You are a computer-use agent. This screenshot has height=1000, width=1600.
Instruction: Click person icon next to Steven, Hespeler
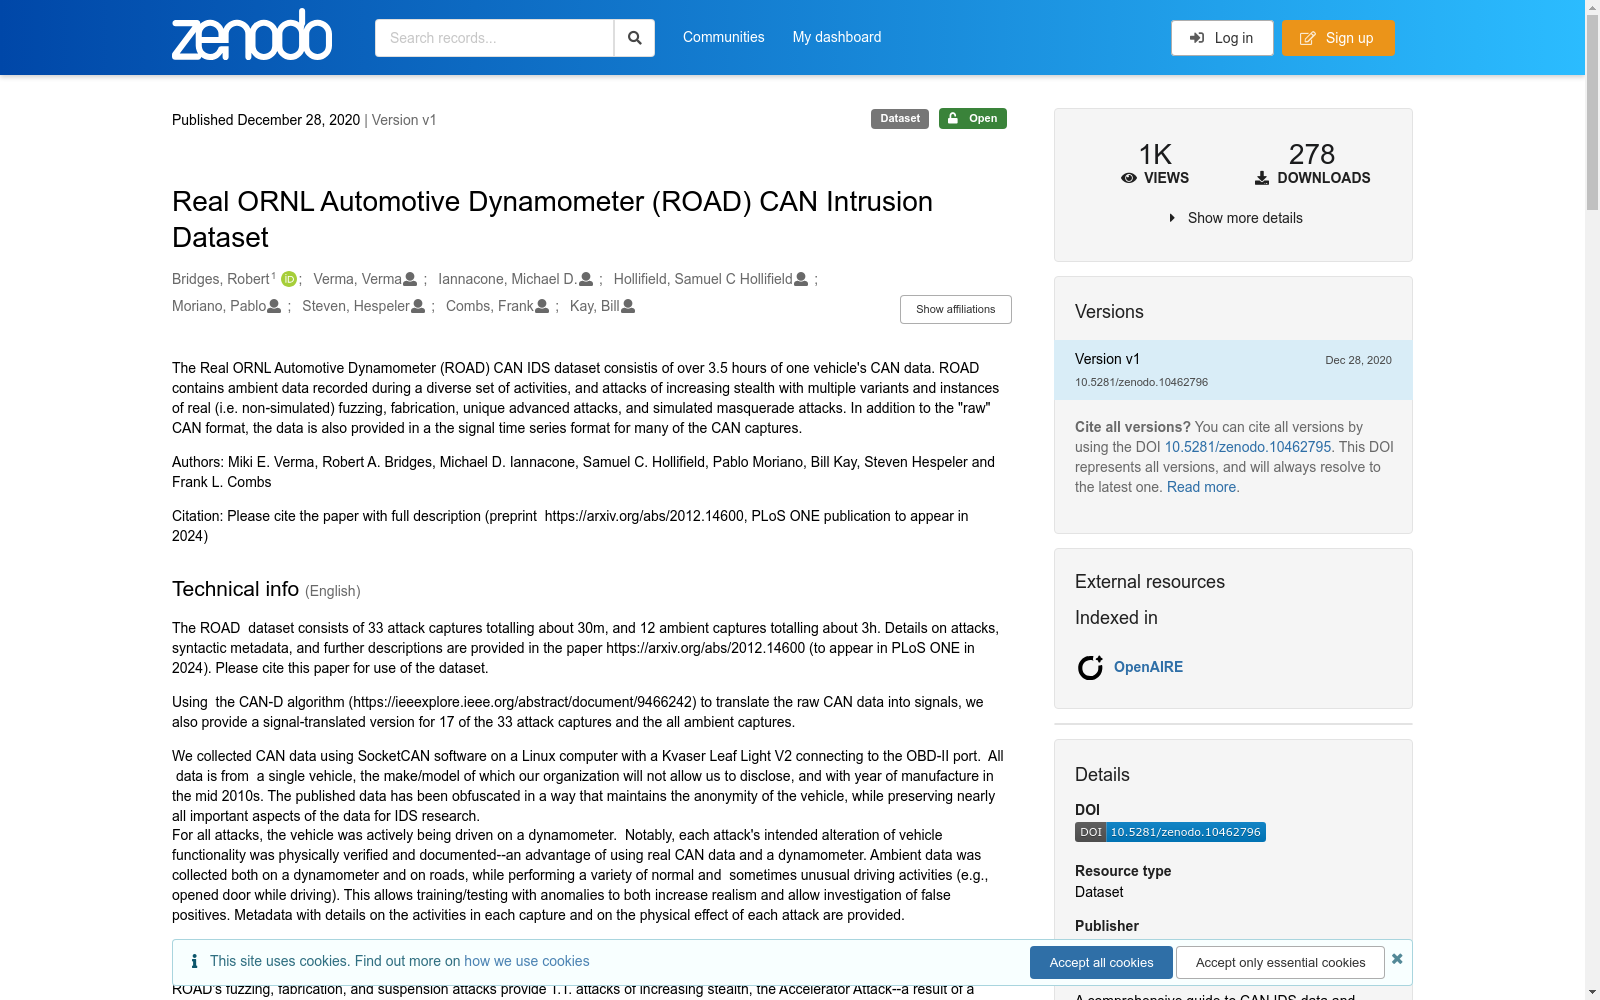pos(418,306)
